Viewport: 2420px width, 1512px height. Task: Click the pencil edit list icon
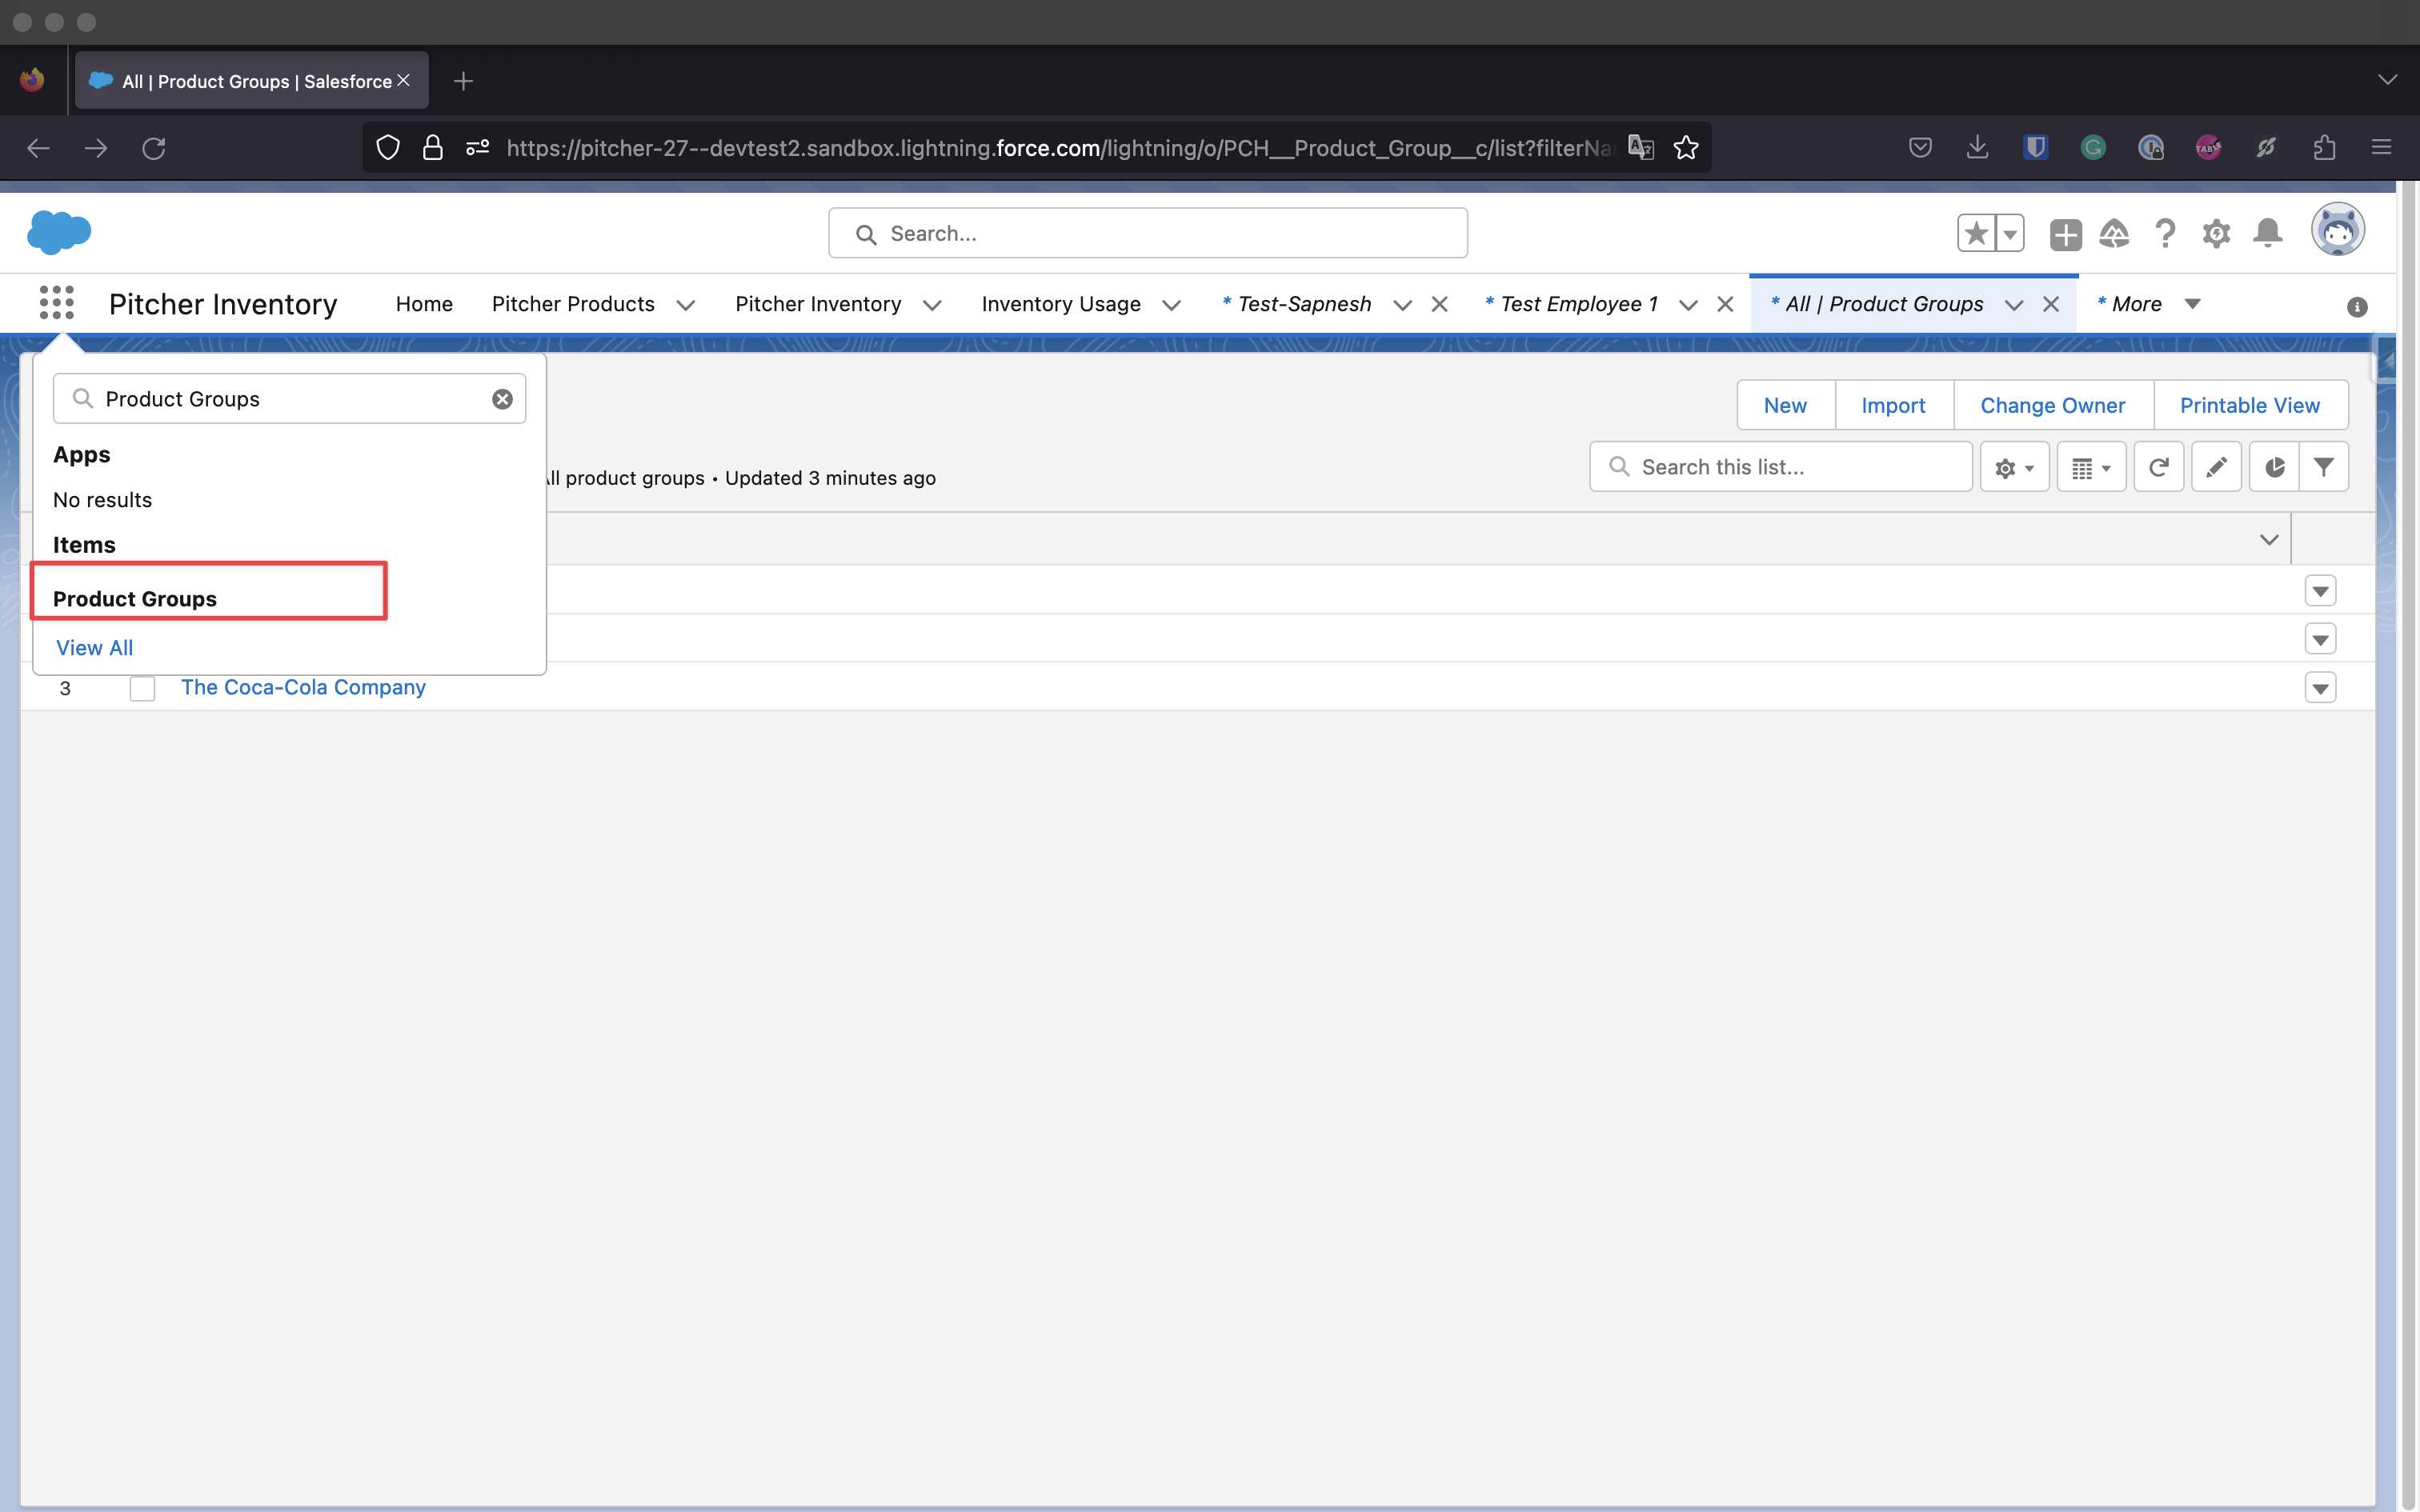(x=2216, y=467)
